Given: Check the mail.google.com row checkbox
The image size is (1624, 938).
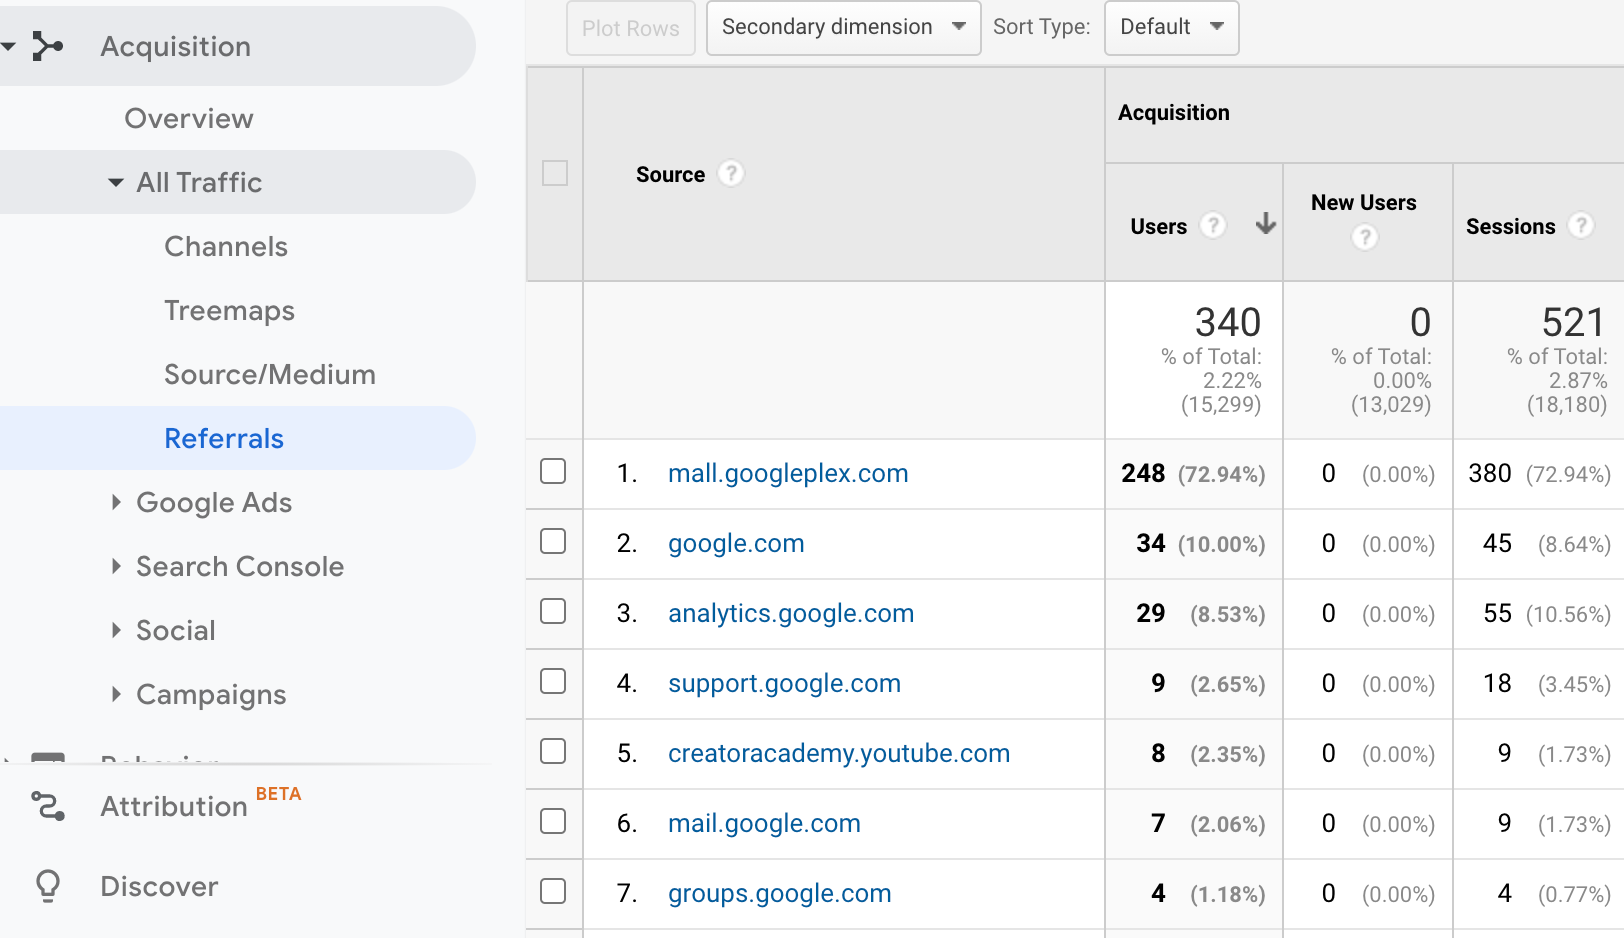Looking at the screenshot, I should [553, 821].
